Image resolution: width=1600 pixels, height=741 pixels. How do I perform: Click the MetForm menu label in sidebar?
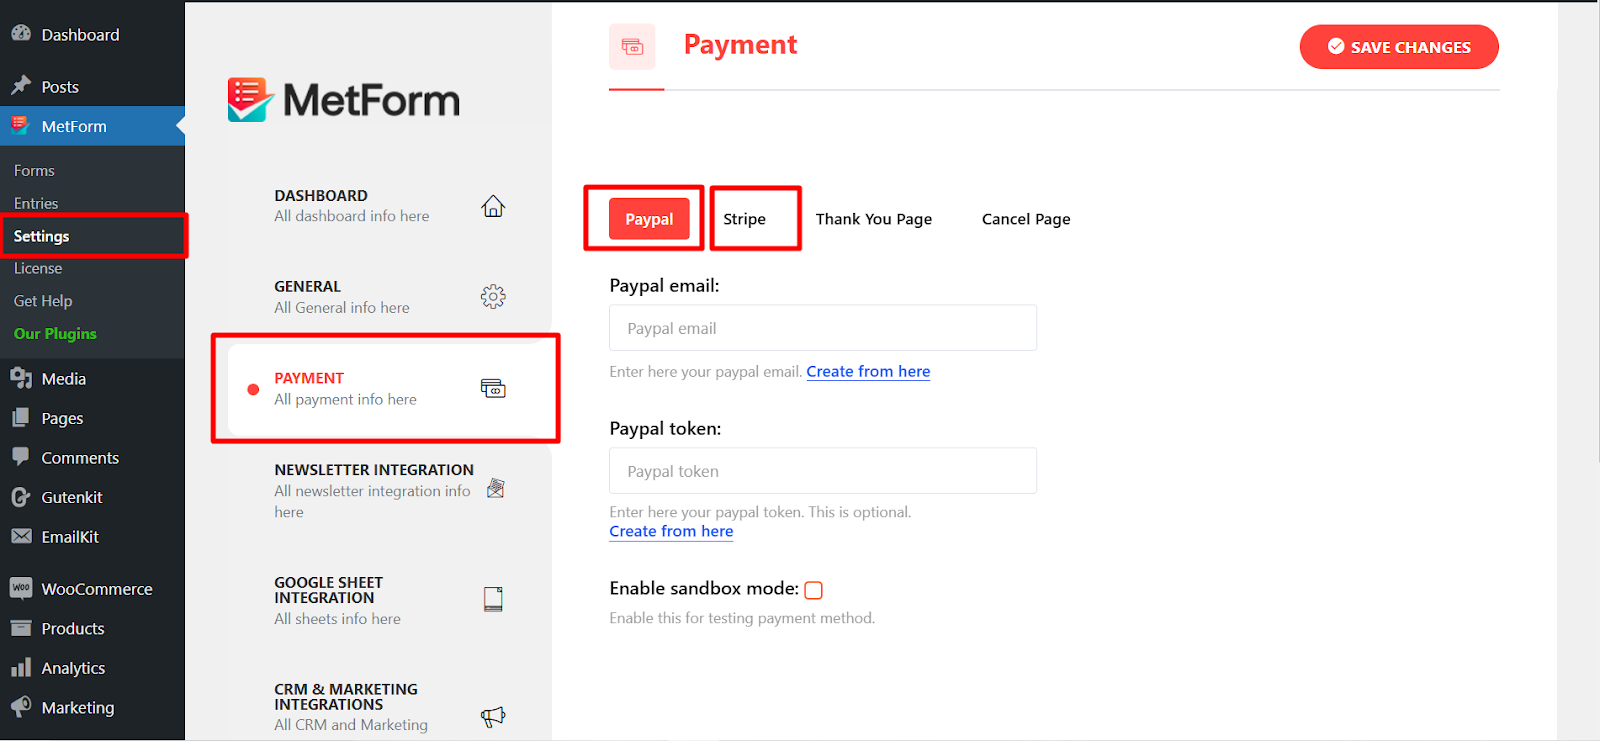click(x=74, y=126)
